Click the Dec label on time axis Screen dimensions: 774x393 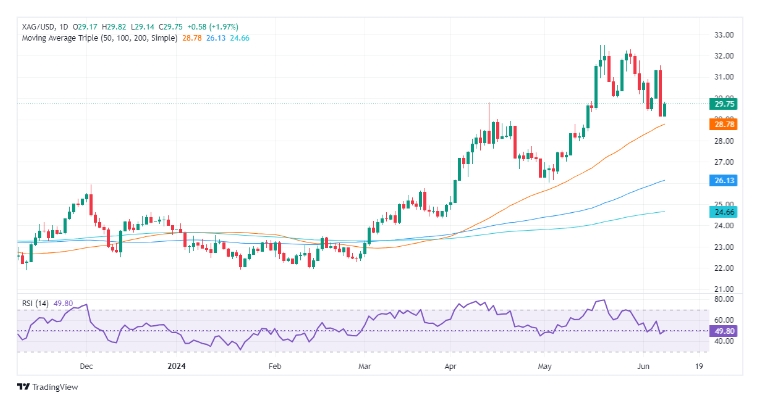[86, 367]
